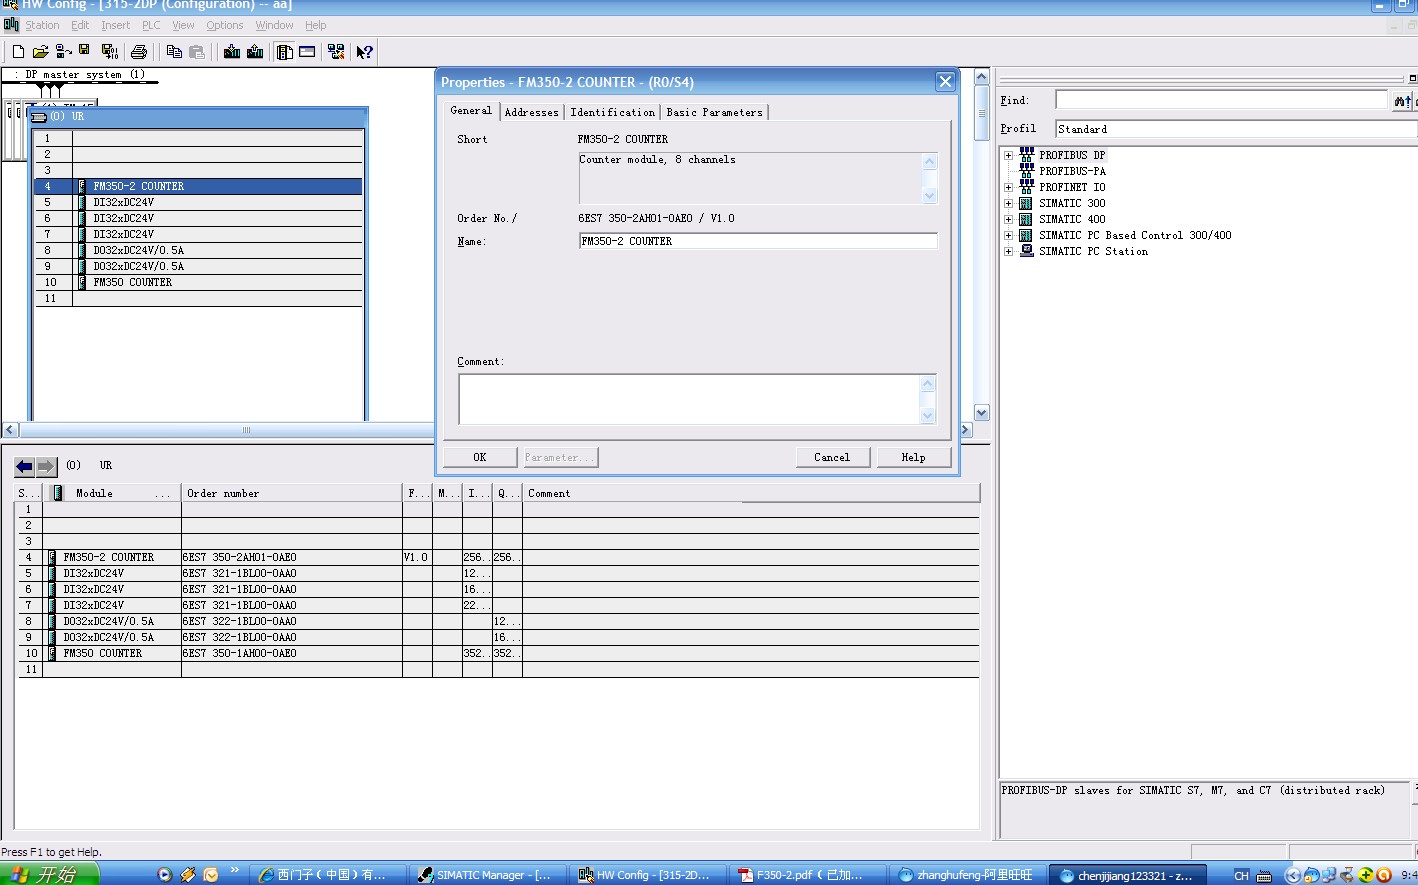Click the Module column header
The width and height of the screenshot is (1418, 885).
[x=114, y=493]
